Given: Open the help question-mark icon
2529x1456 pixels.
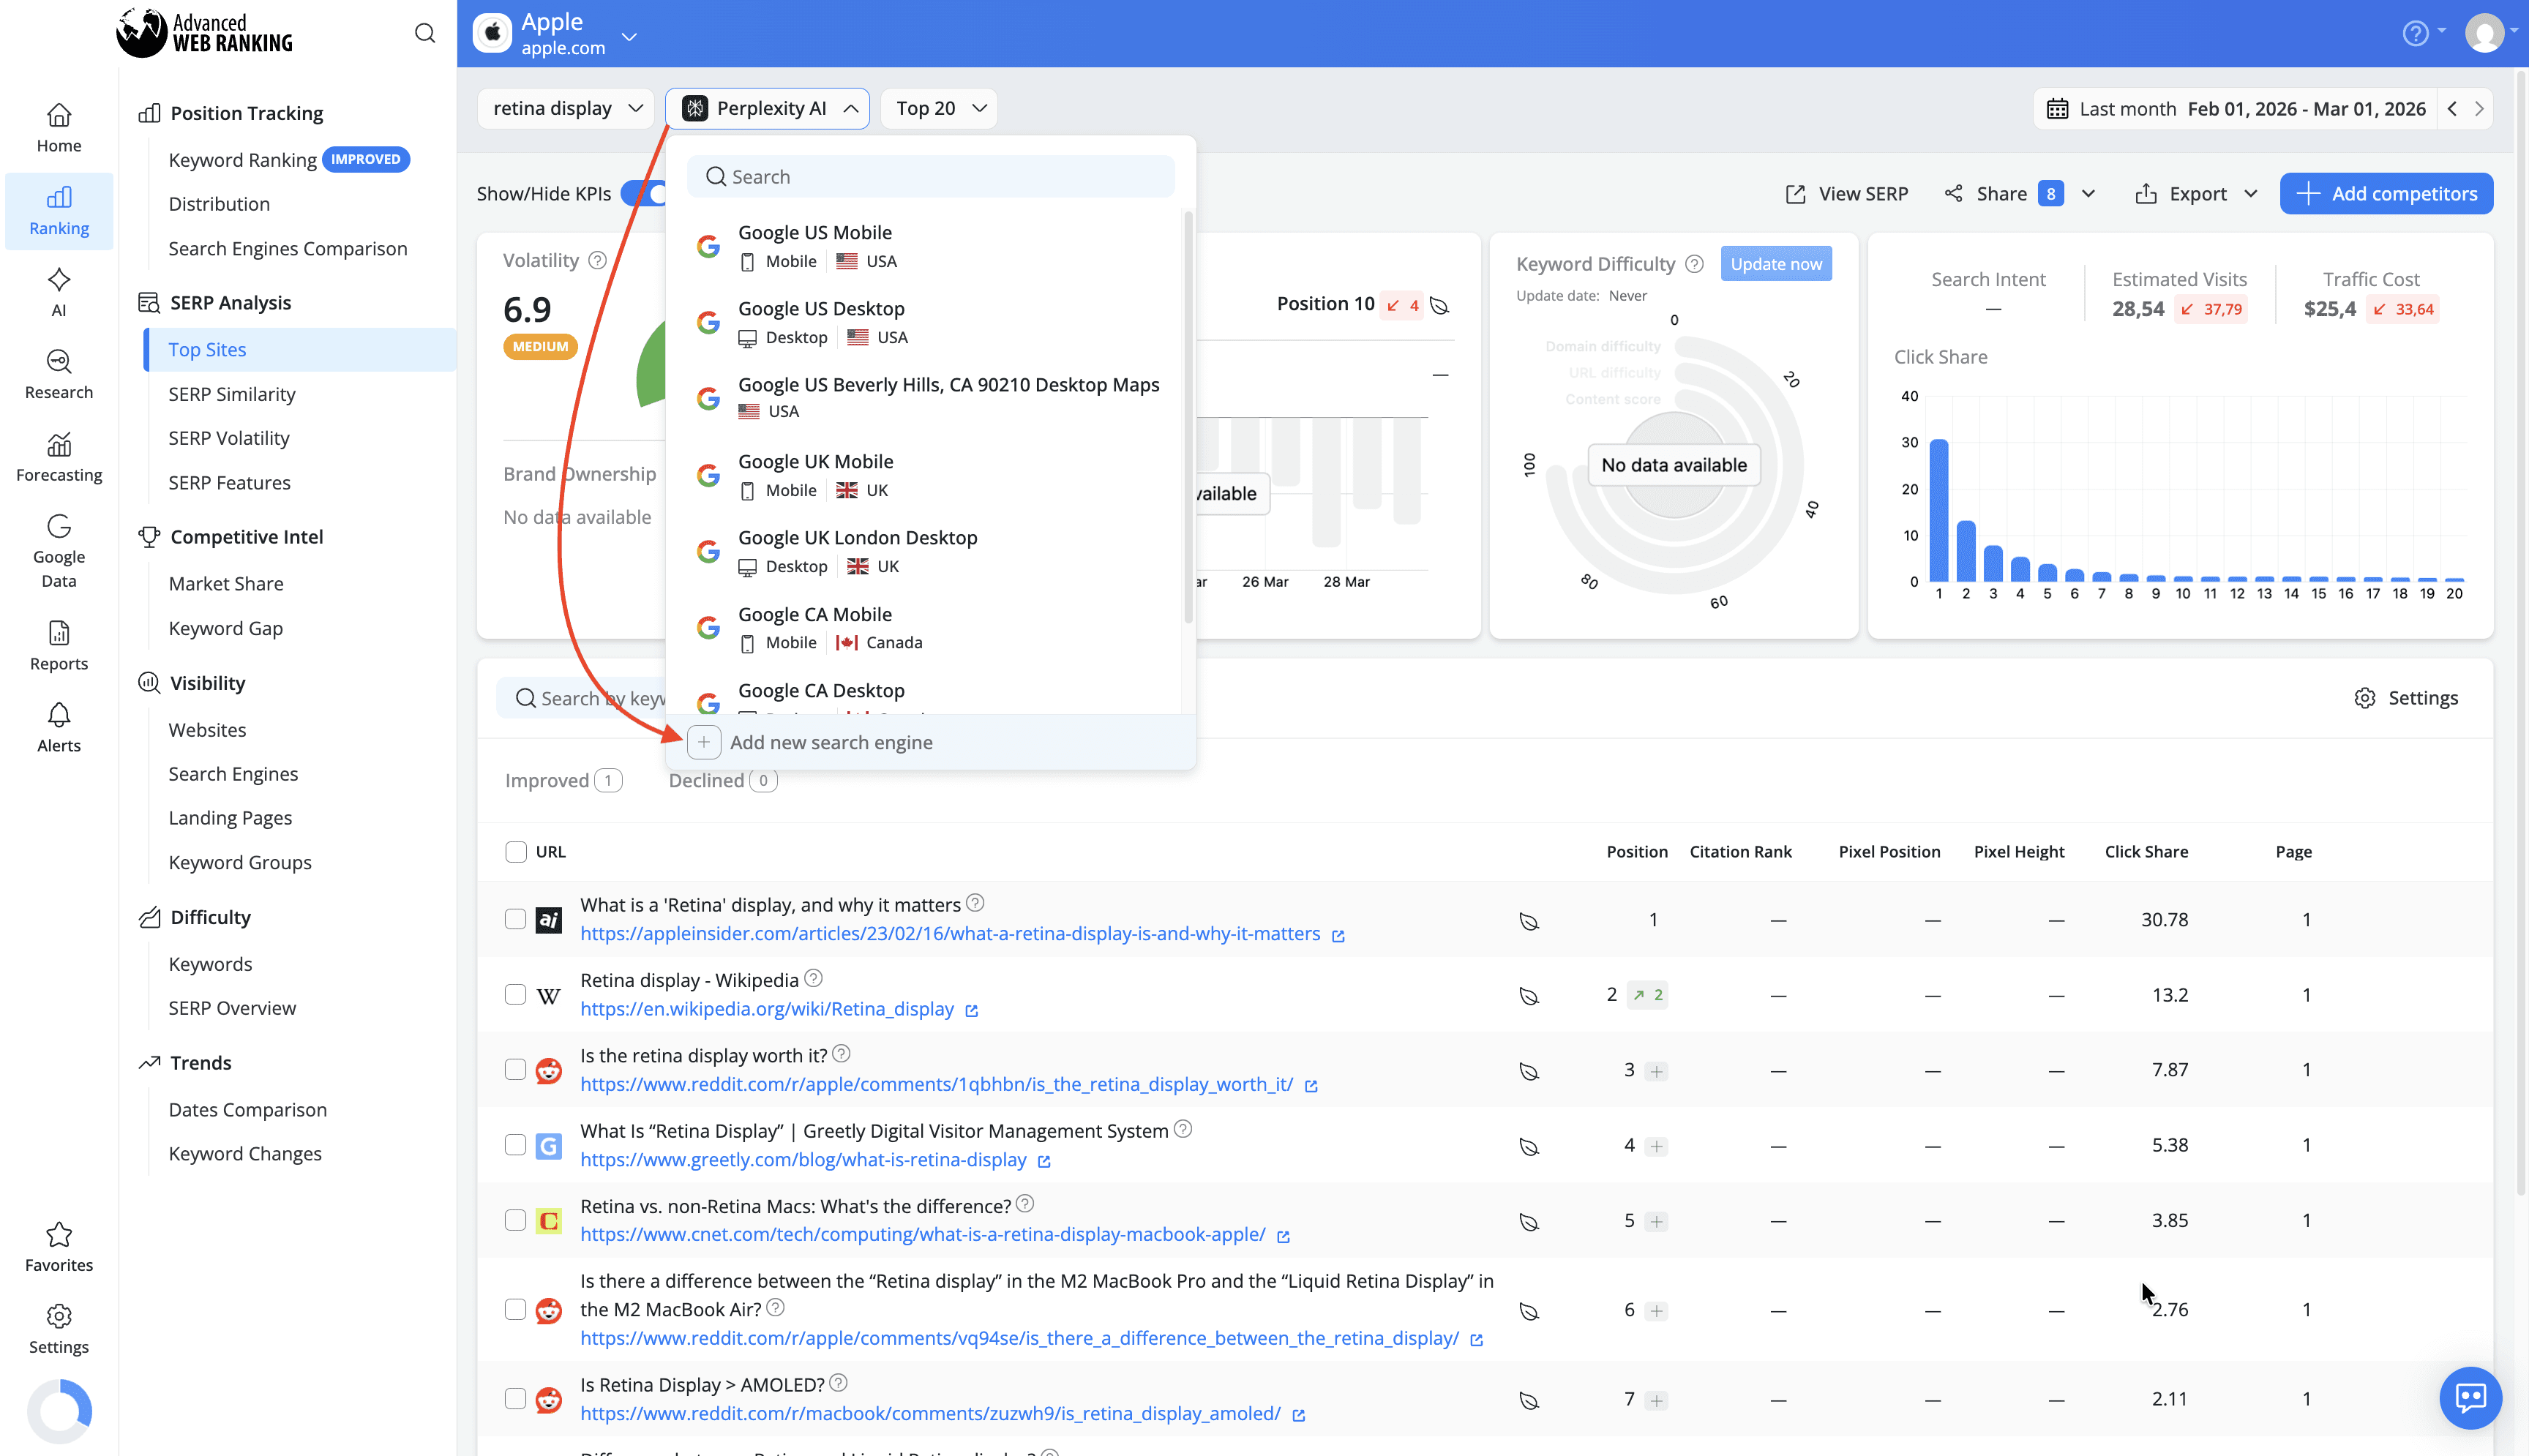Looking at the screenshot, I should click(x=2416, y=32).
